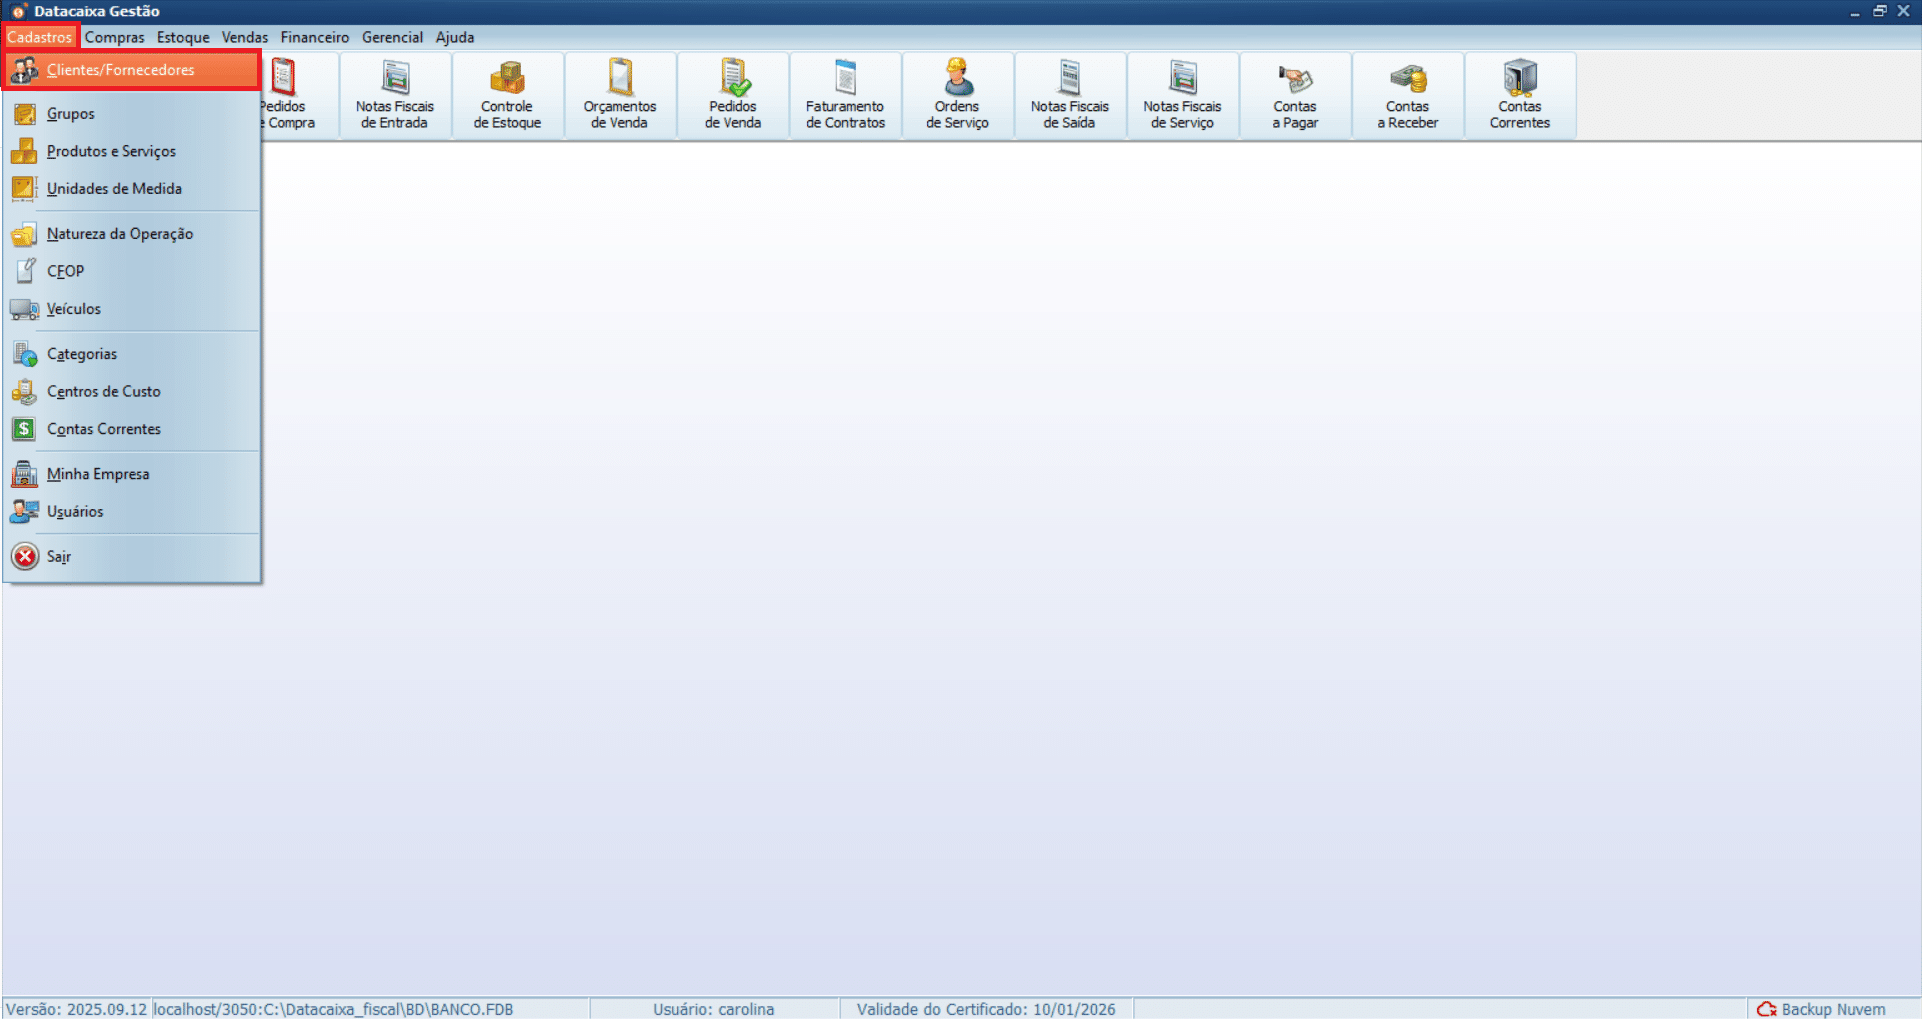Click Minha Empresa building icon
The image size is (1922, 1019).
[x=25, y=474]
